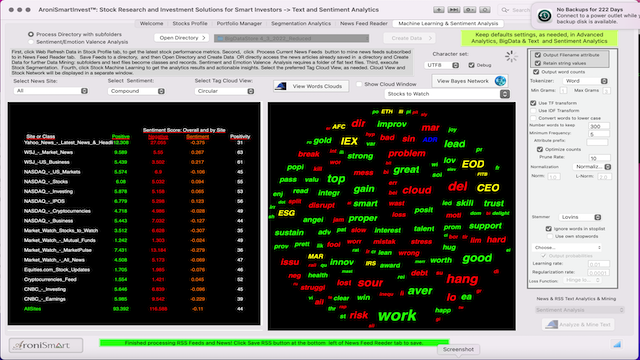The height and width of the screenshot is (360, 640).
Task: Toggle Output Filename attribute checkbox
Action: 538,55
